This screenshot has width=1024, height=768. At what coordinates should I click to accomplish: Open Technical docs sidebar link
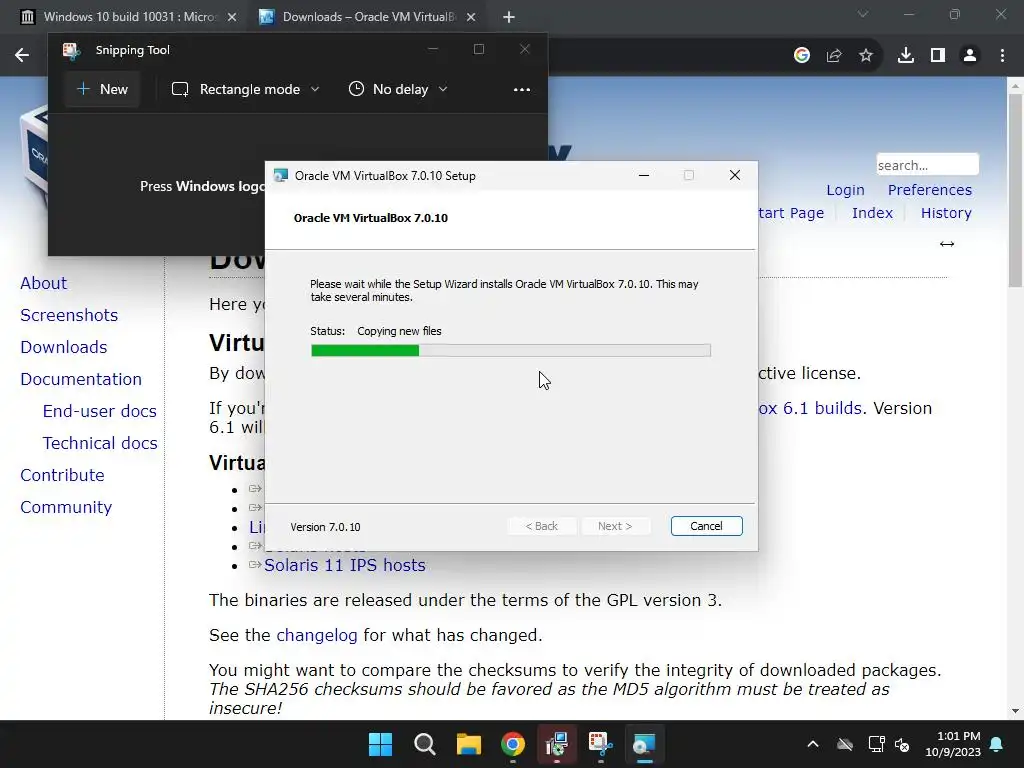[x=100, y=443]
